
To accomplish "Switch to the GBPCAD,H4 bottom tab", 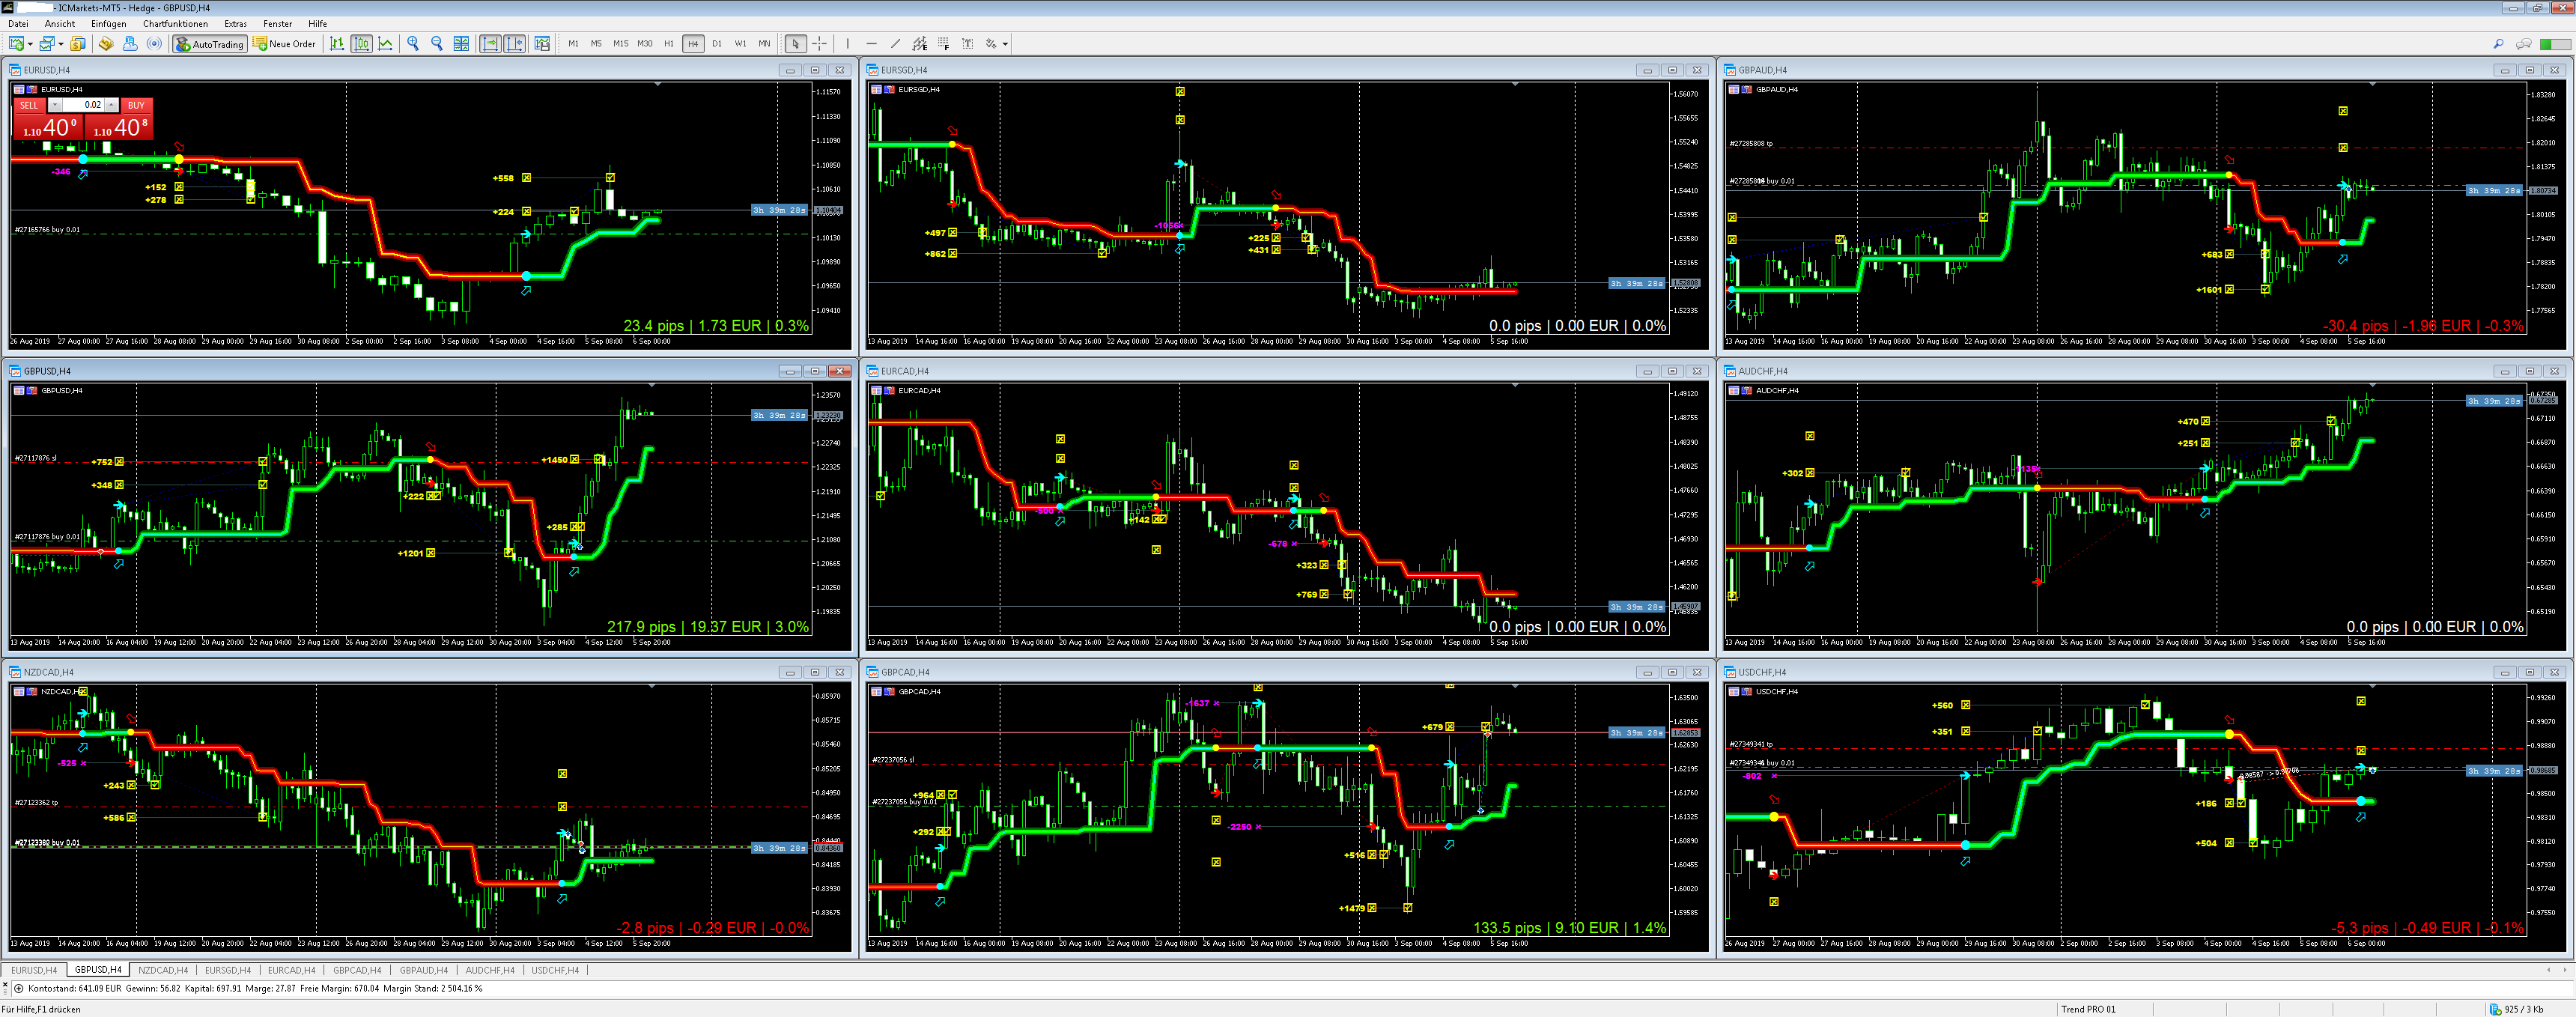I will 357,970.
